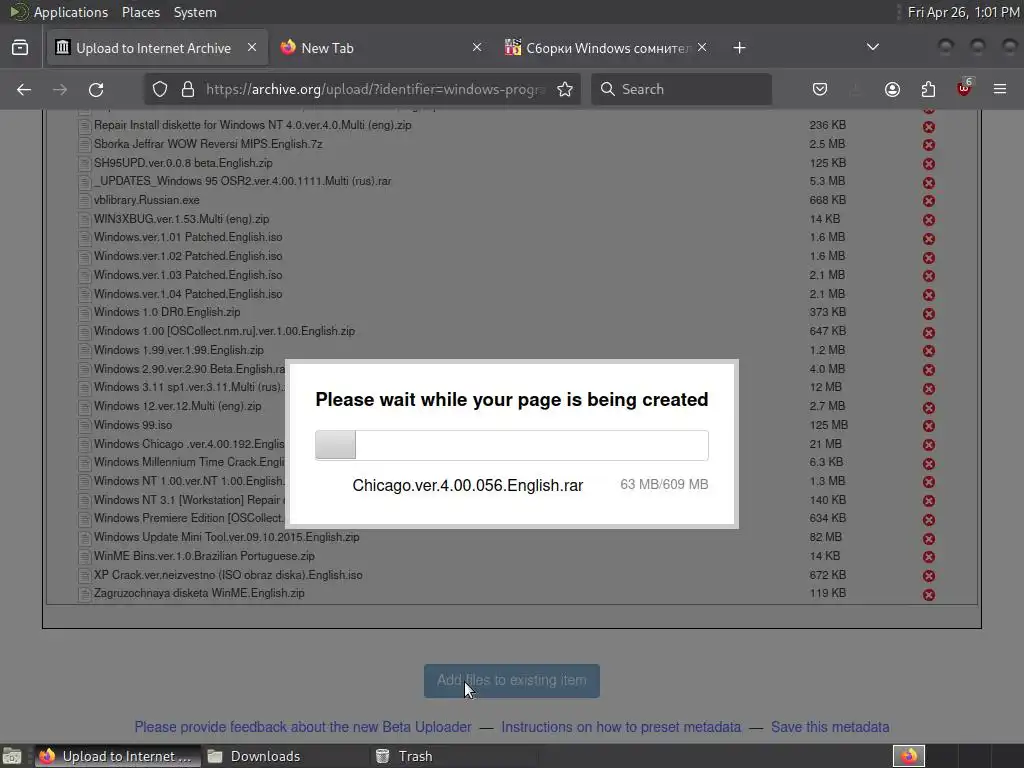Remove Windows Update Mini Tool zip red X
1024x768 pixels.
tap(929, 539)
